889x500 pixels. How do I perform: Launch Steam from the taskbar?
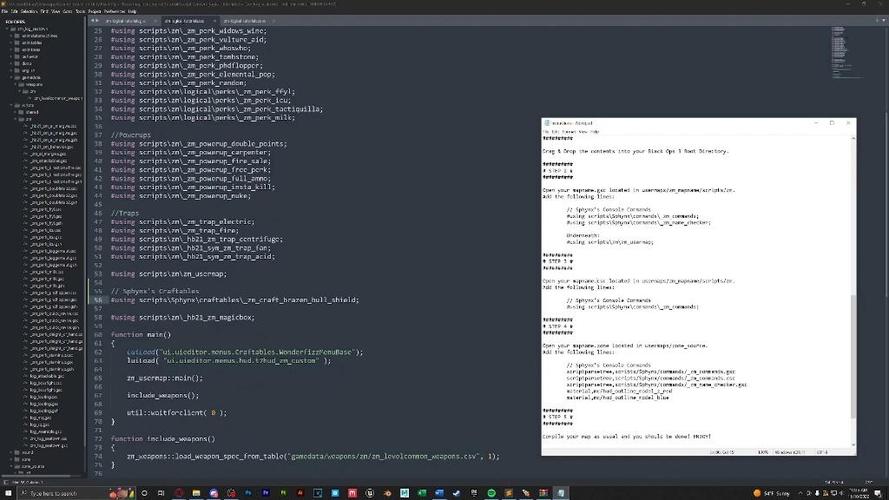point(456,493)
